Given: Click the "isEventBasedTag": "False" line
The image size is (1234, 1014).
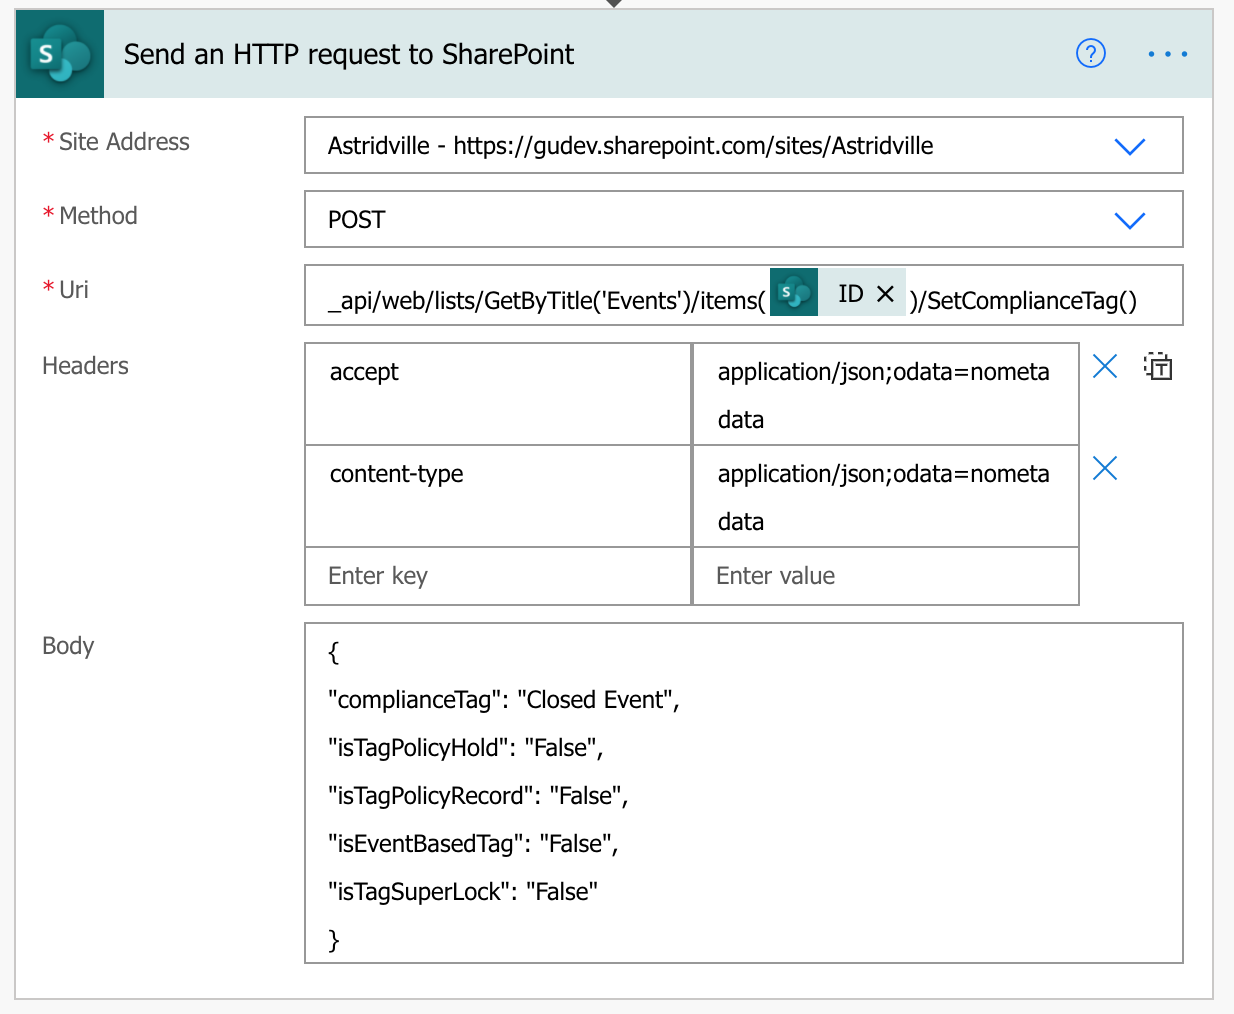Looking at the screenshot, I should point(473,844).
